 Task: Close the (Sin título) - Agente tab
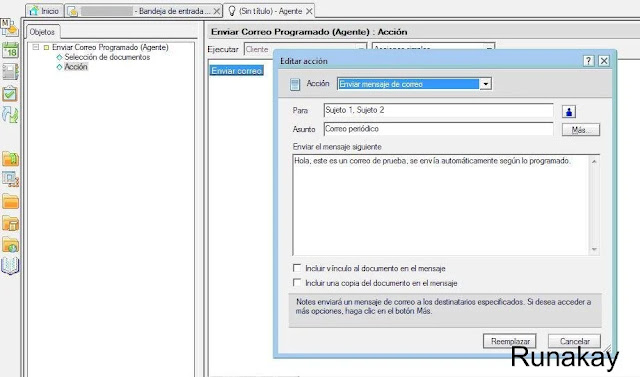pyautogui.click(x=309, y=11)
